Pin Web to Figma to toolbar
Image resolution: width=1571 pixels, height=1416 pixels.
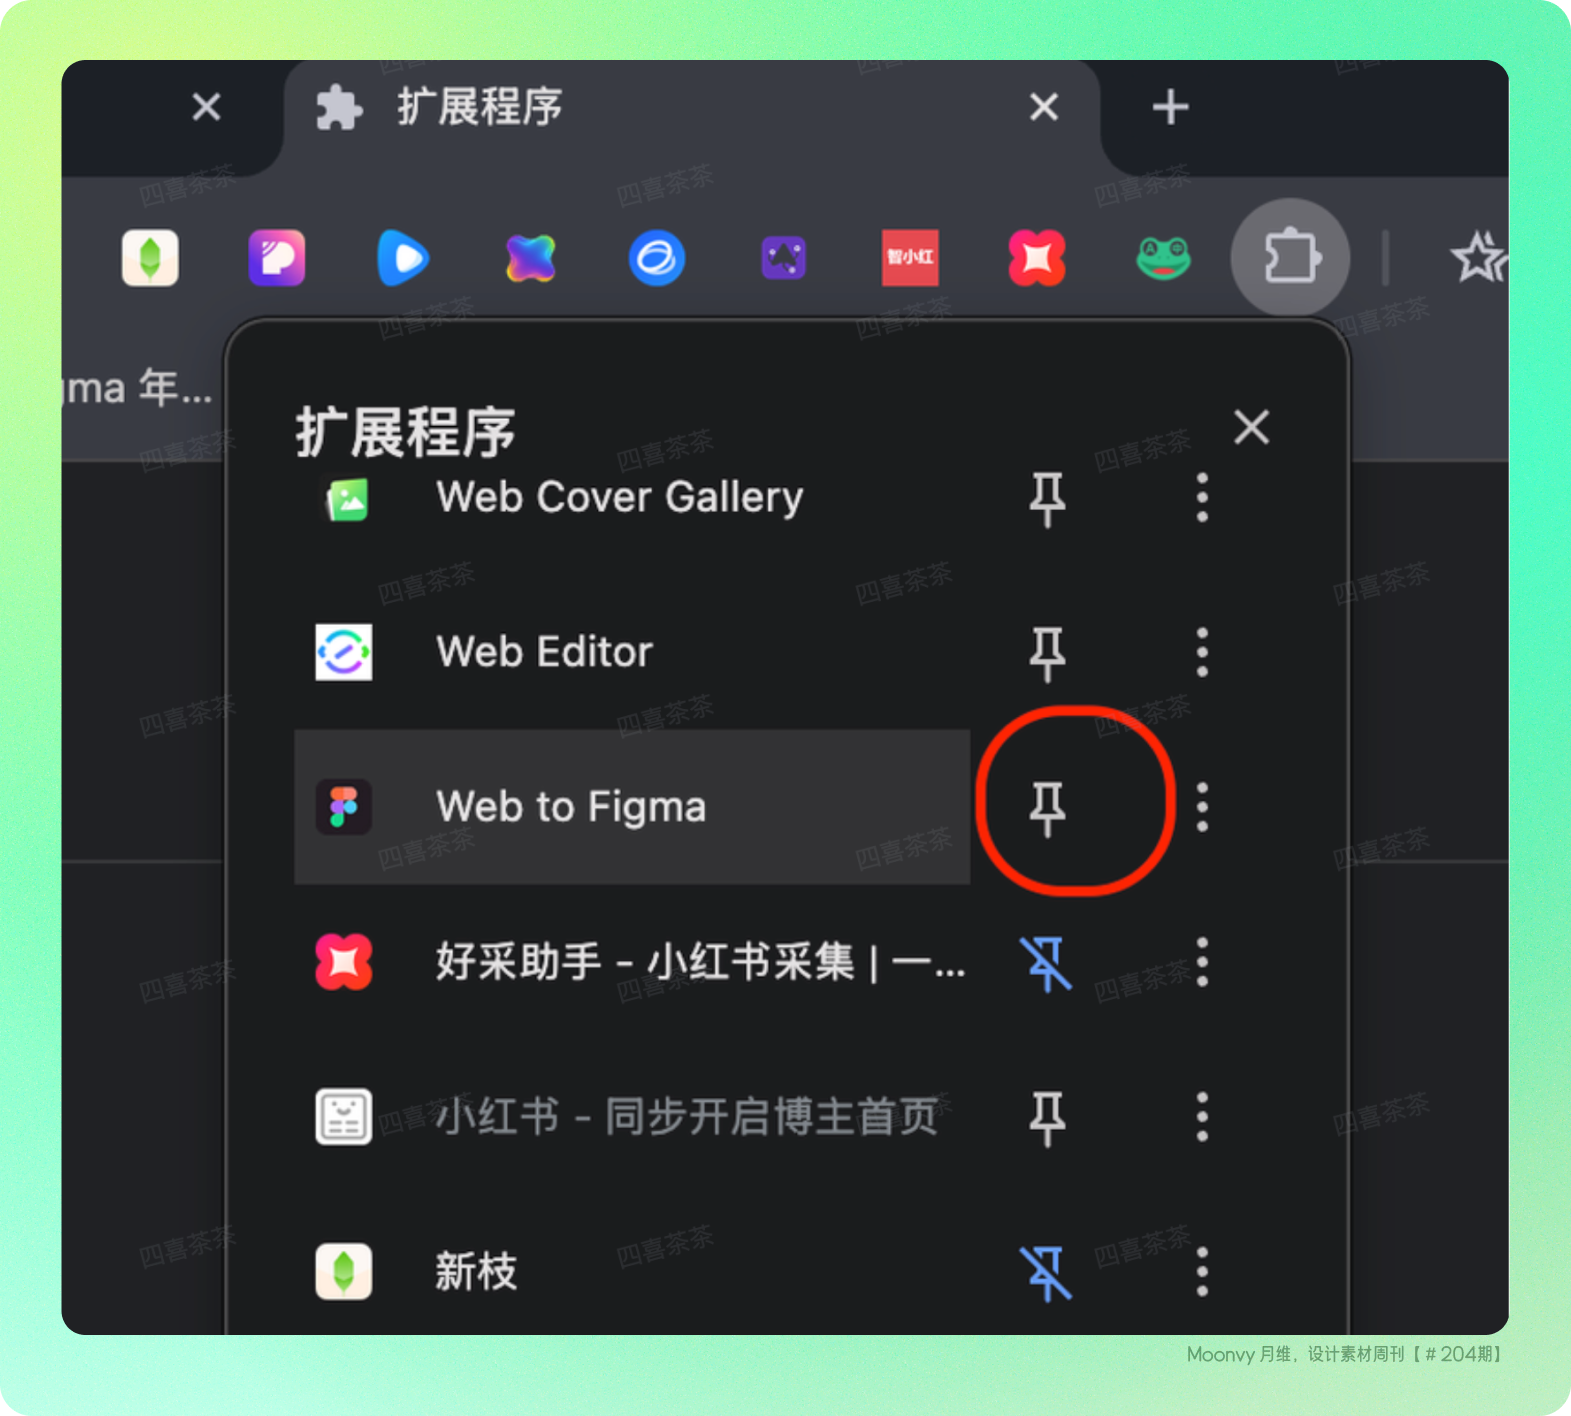click(x=1047, y=807)
